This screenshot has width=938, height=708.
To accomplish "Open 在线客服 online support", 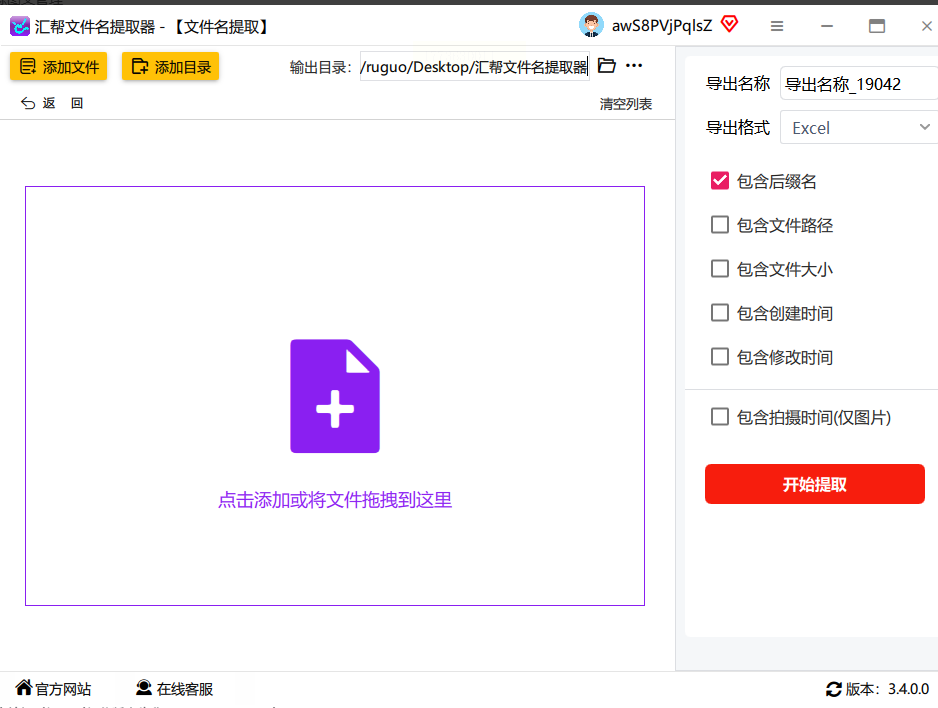I will point(174,689).
